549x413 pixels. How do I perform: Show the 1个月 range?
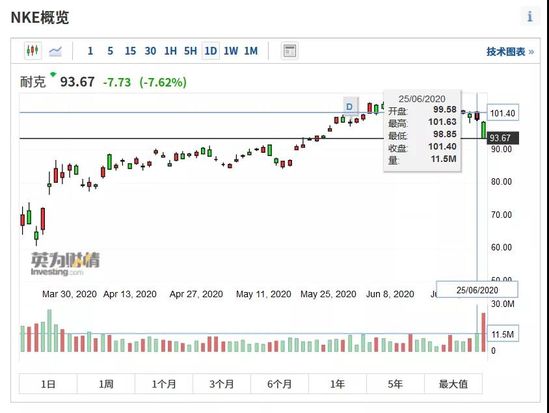164,384
